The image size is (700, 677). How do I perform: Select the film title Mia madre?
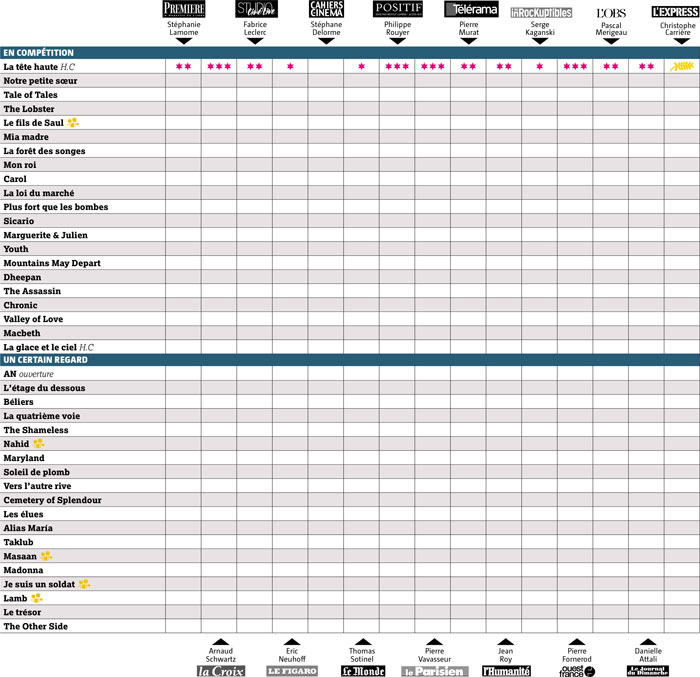pos(26,137)
